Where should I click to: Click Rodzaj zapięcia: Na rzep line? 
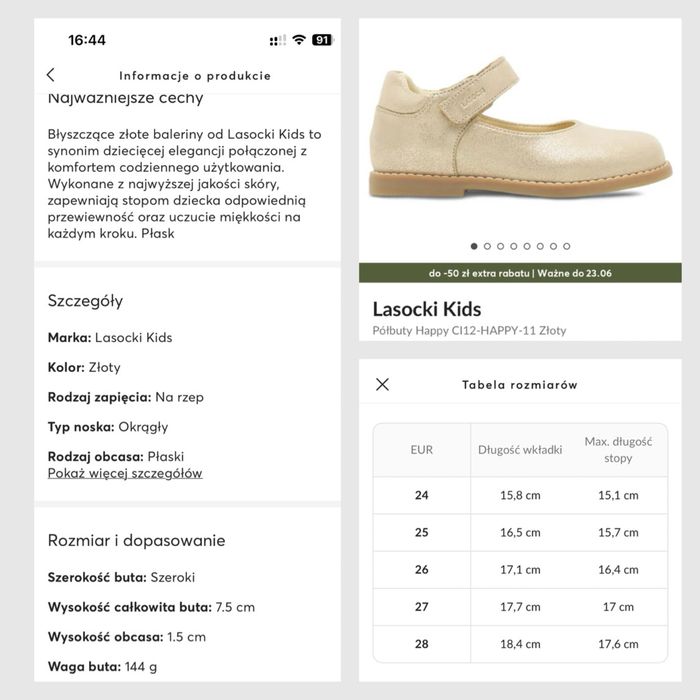coord(126,397)
